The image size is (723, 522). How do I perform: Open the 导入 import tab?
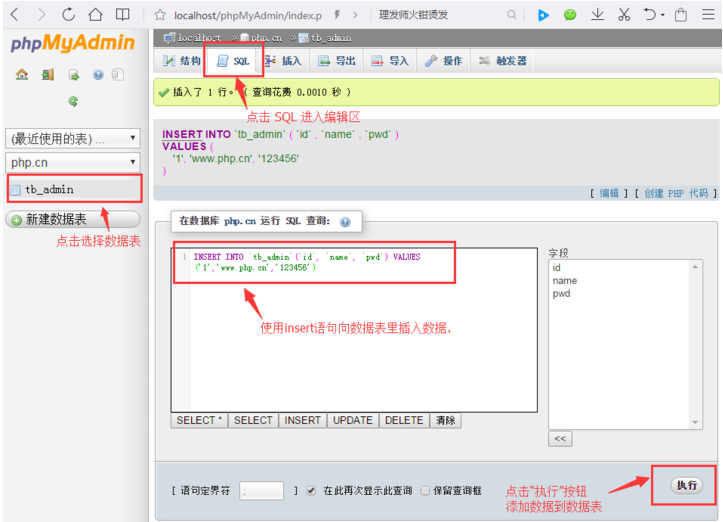[390, 61]
